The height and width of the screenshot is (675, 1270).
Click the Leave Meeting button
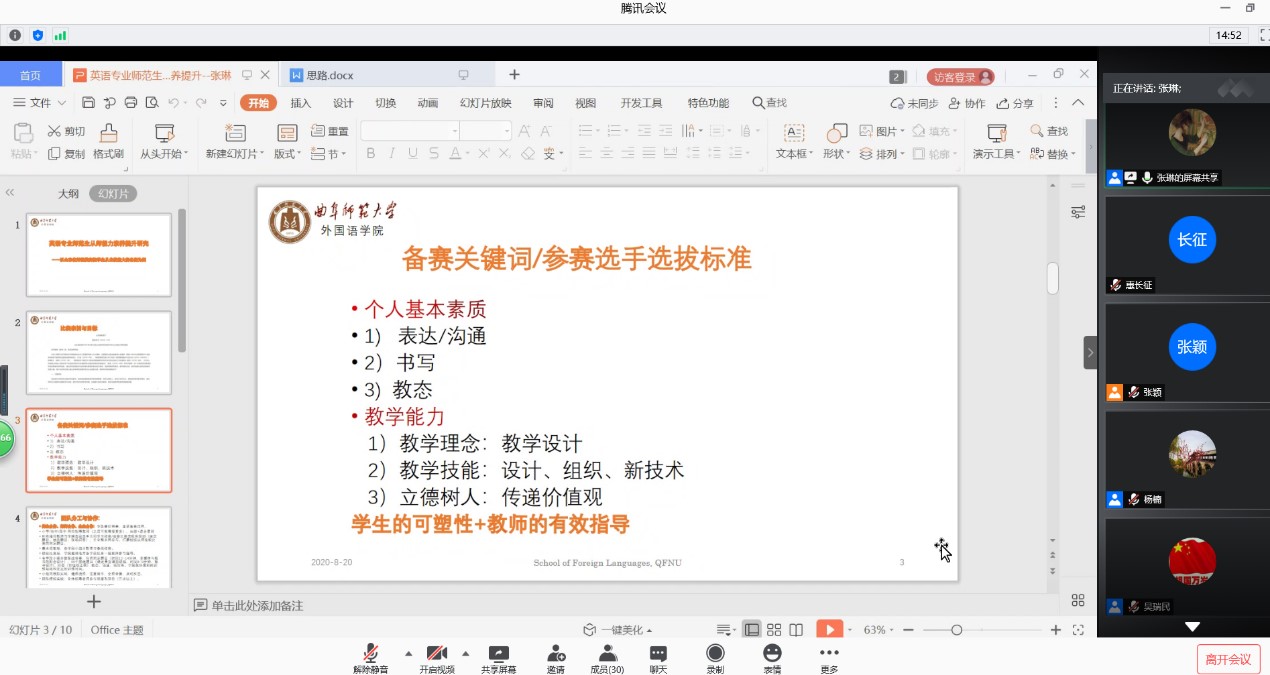1227,659
